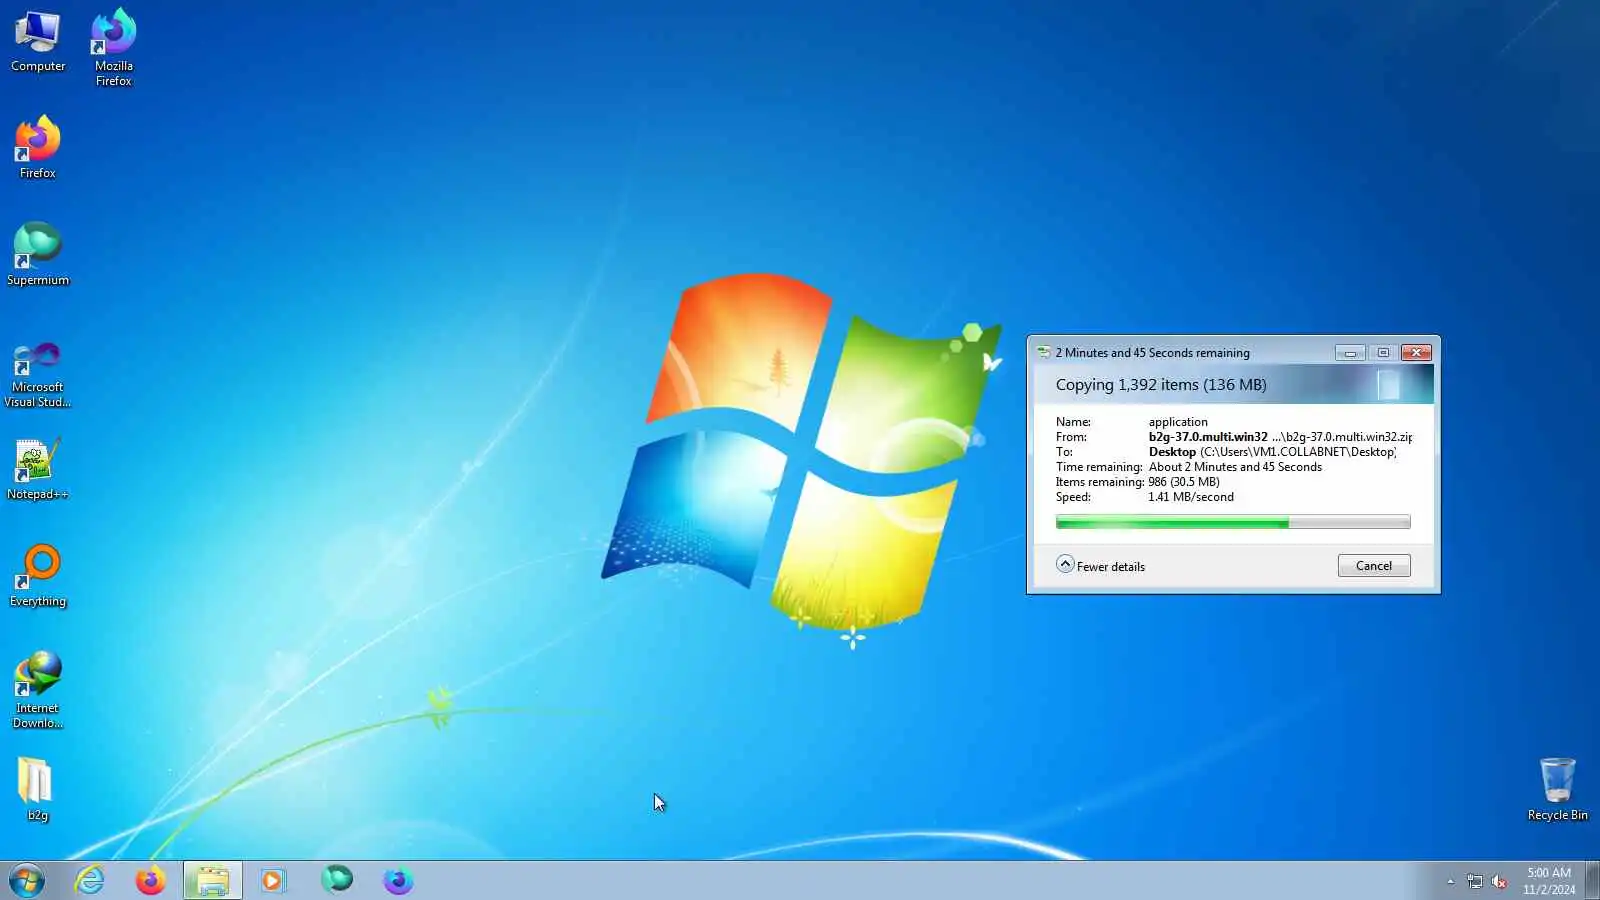The image size is (1600, 900).
Task: Launch Firefox from the taskbar
Action: point(151,881)
